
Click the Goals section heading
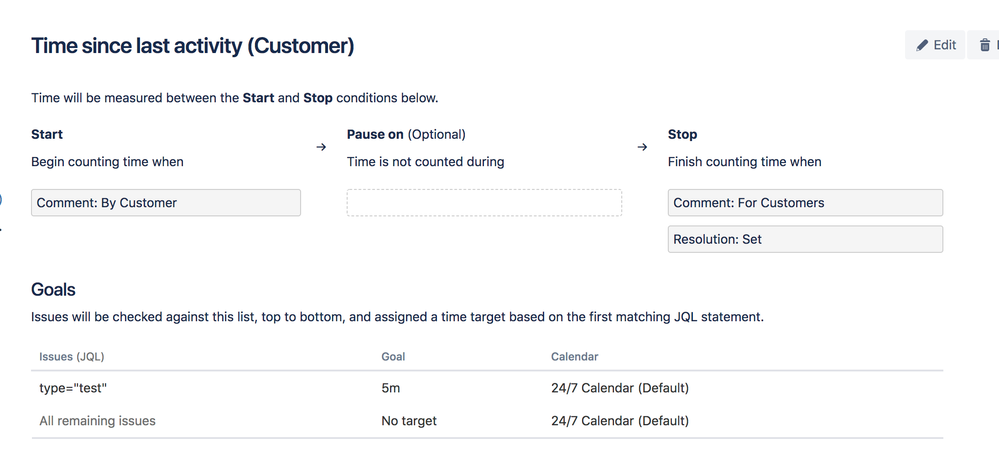tap(53, 290)
